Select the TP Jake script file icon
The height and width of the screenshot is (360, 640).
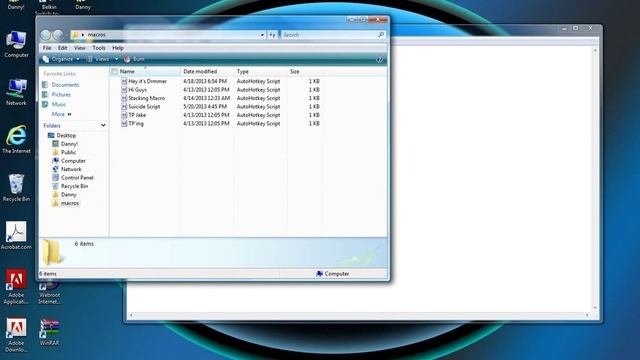[124, 115]
